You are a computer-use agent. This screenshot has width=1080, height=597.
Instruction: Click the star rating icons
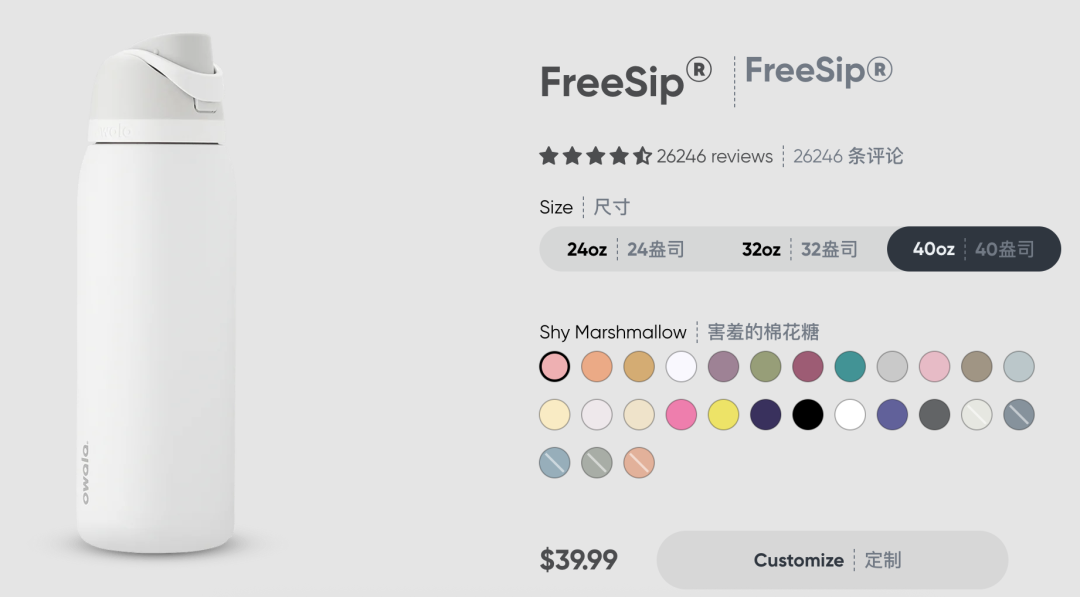coord(595,156)
